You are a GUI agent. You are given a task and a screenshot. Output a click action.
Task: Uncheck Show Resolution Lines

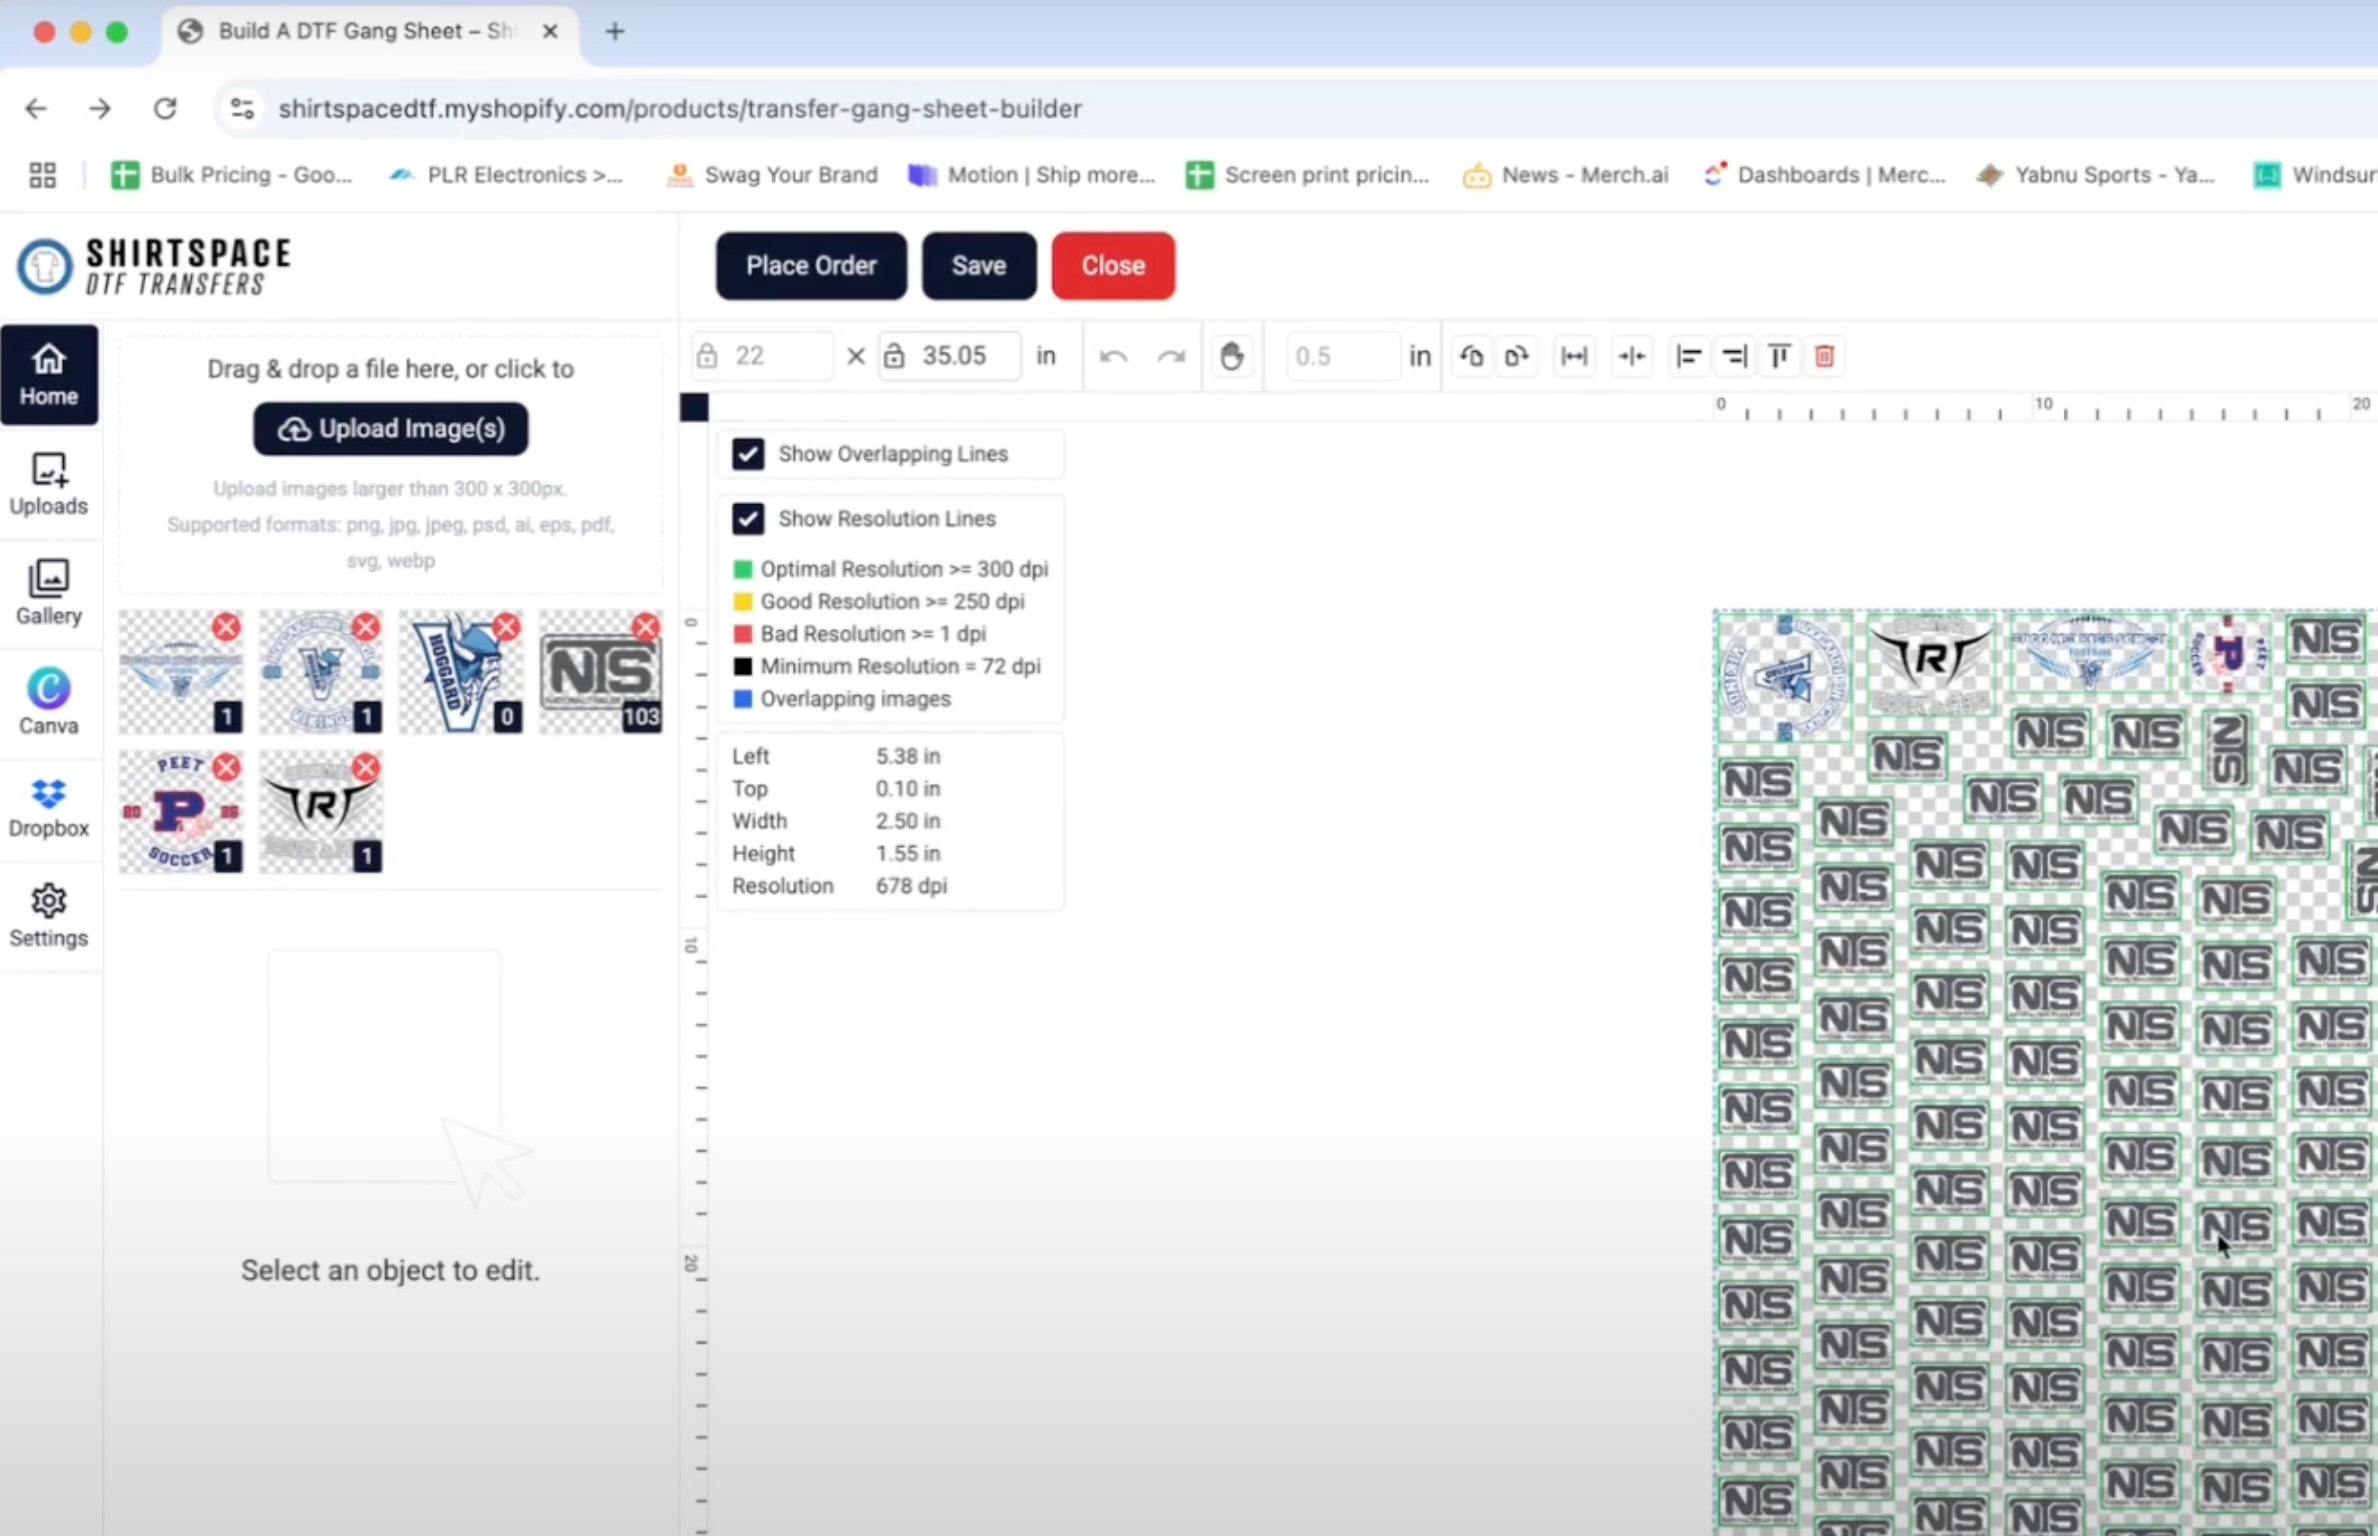coord(747,519)
